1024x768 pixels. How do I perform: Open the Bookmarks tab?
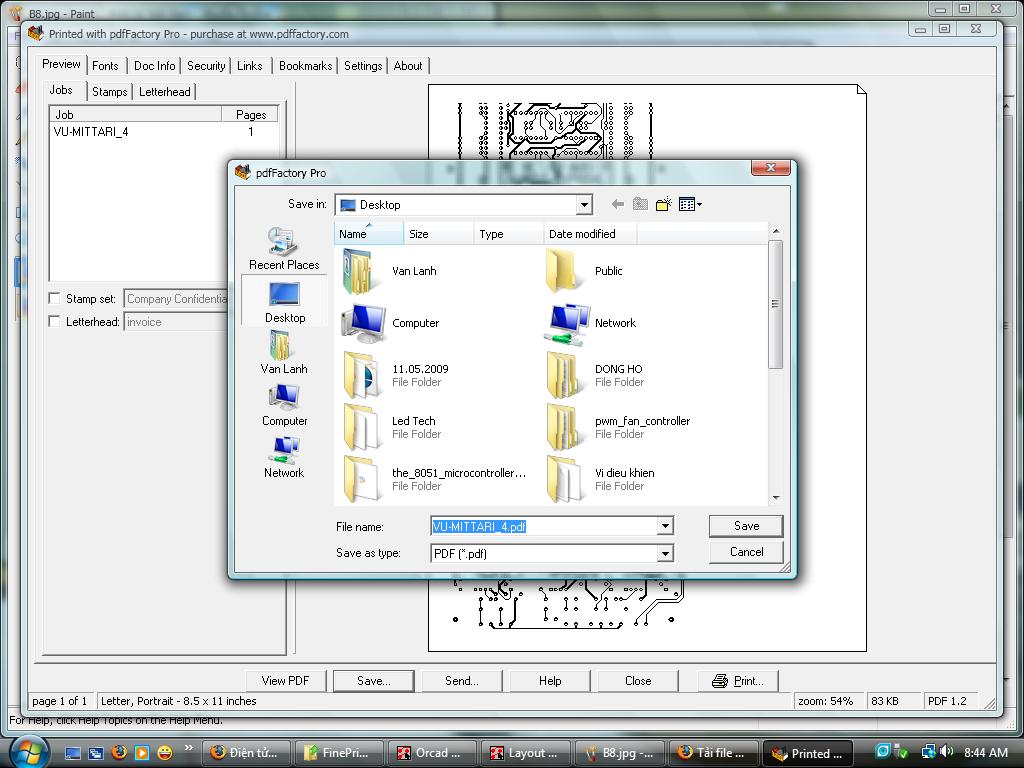[305, 66]
